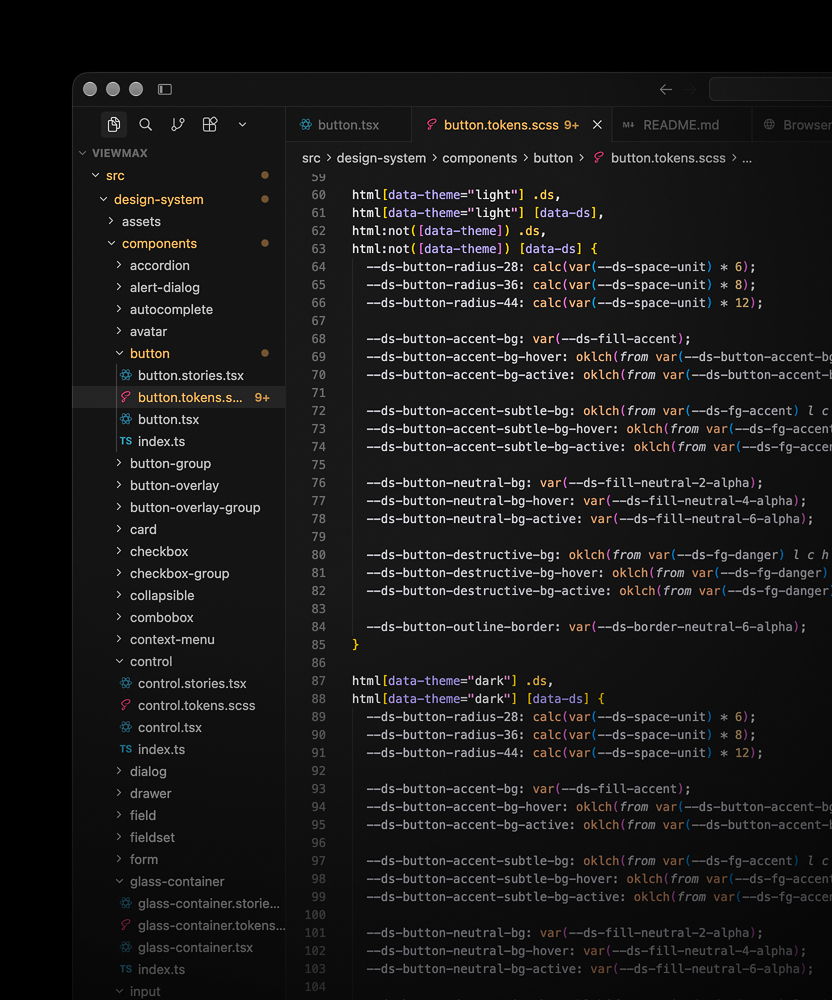Open button.tsx in the explorer
The height and width of the screenshot is (1000, 832).
click(168, 420)
